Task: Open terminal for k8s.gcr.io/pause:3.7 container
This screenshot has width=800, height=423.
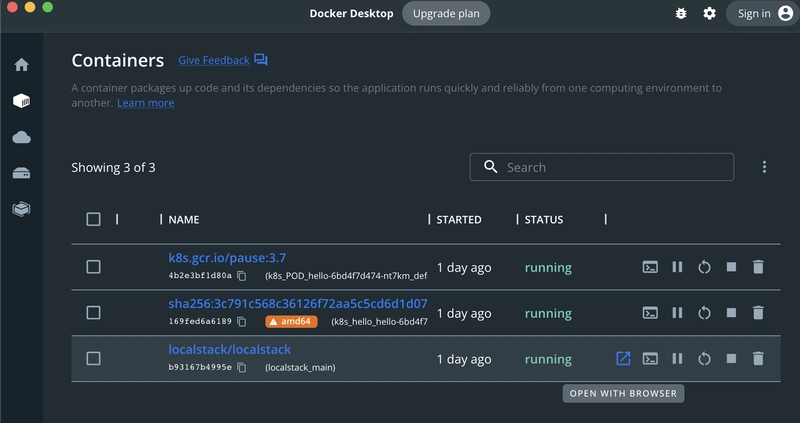Action: click(650, 267)
